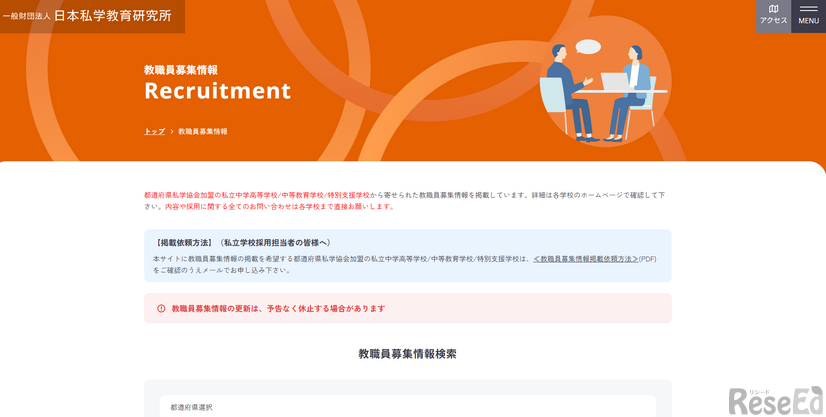Open 教職員募集情報掲載依頼方法 PDF link
The width and height of the screenshot is (826, 417).
pyautogui.click(x=586, y=259)
